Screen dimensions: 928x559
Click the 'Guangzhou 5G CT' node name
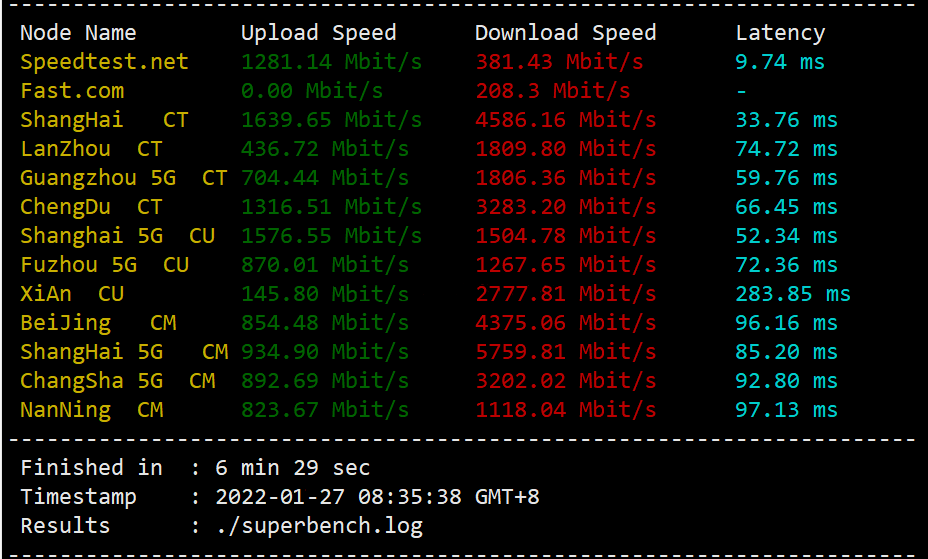tap(124, 177)
